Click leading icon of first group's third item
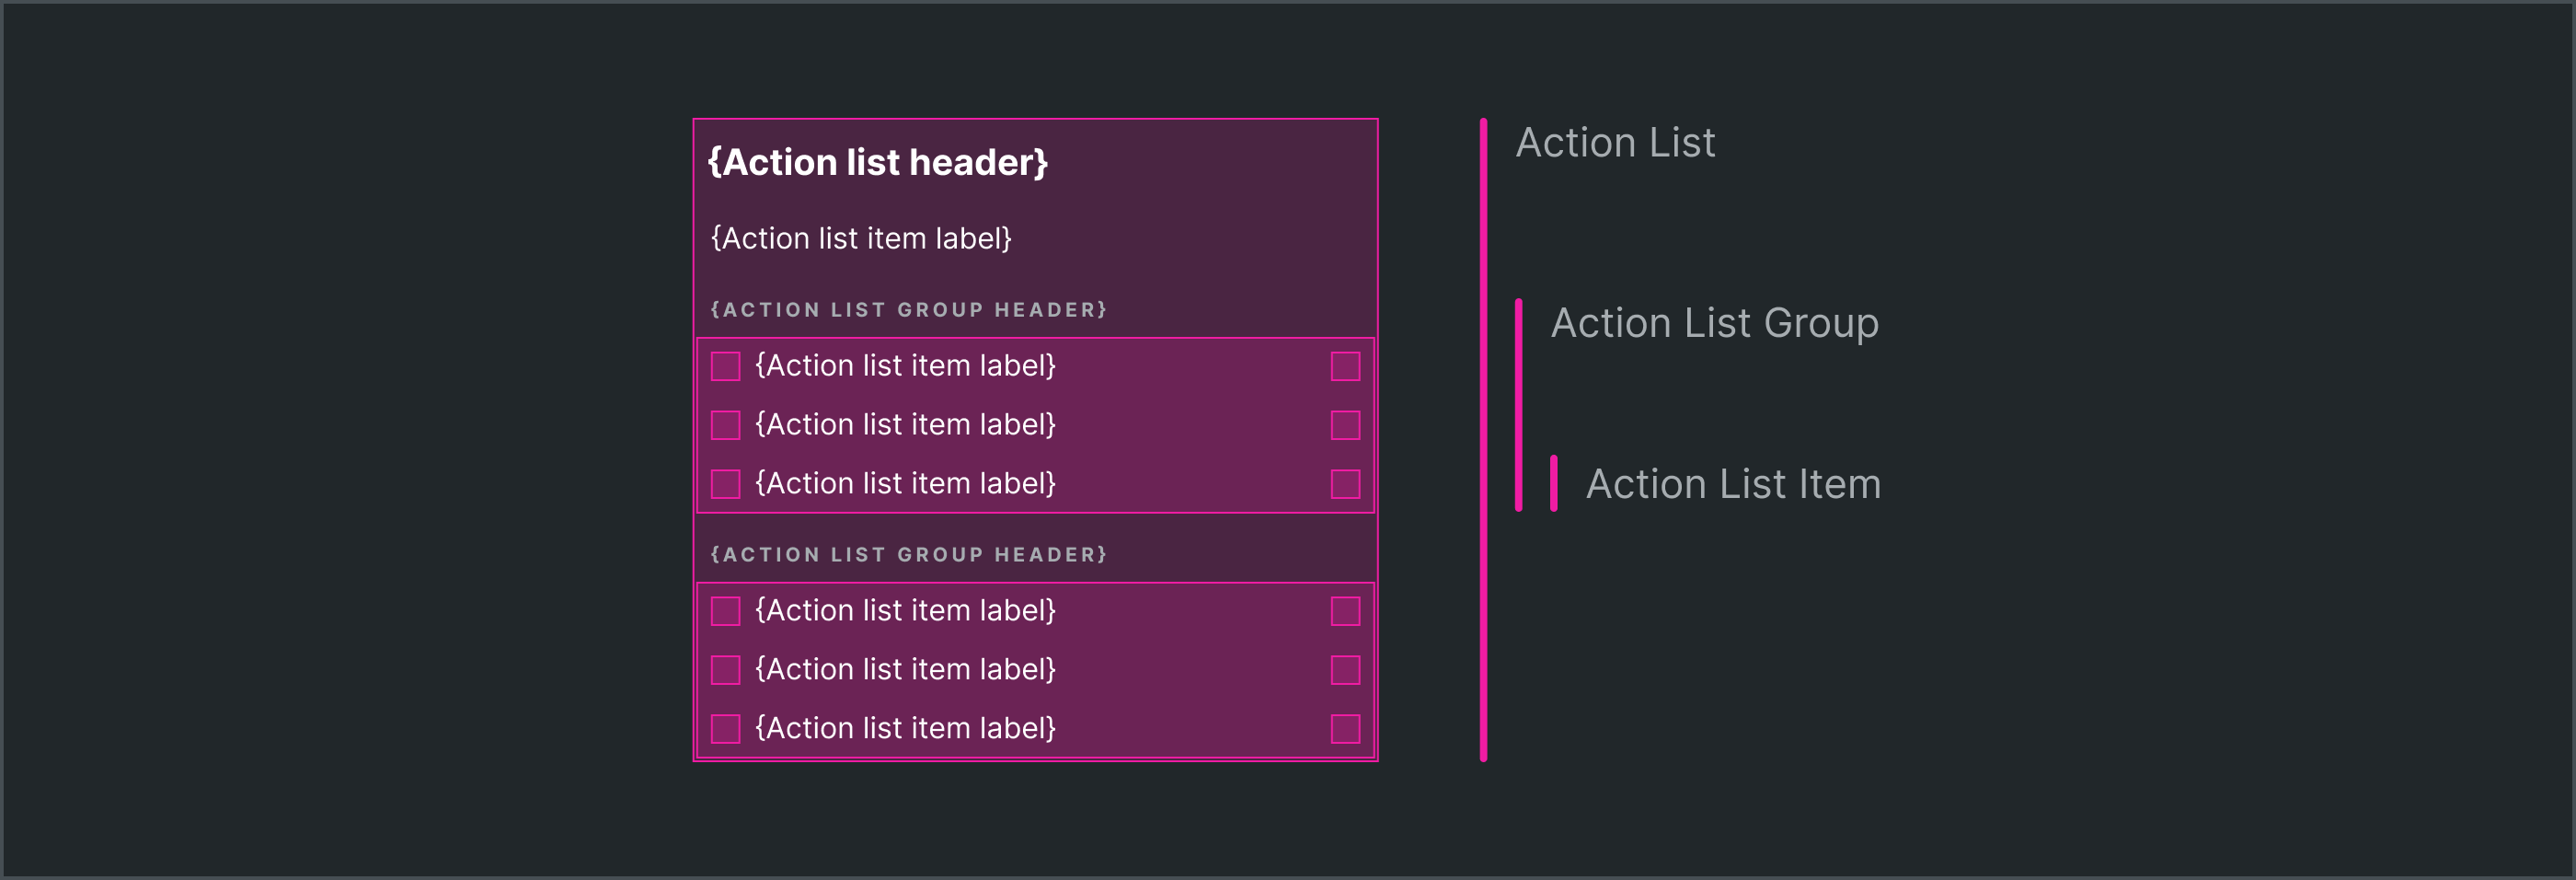The width and height of the screenshot is (2576, 880). (725, 484)
